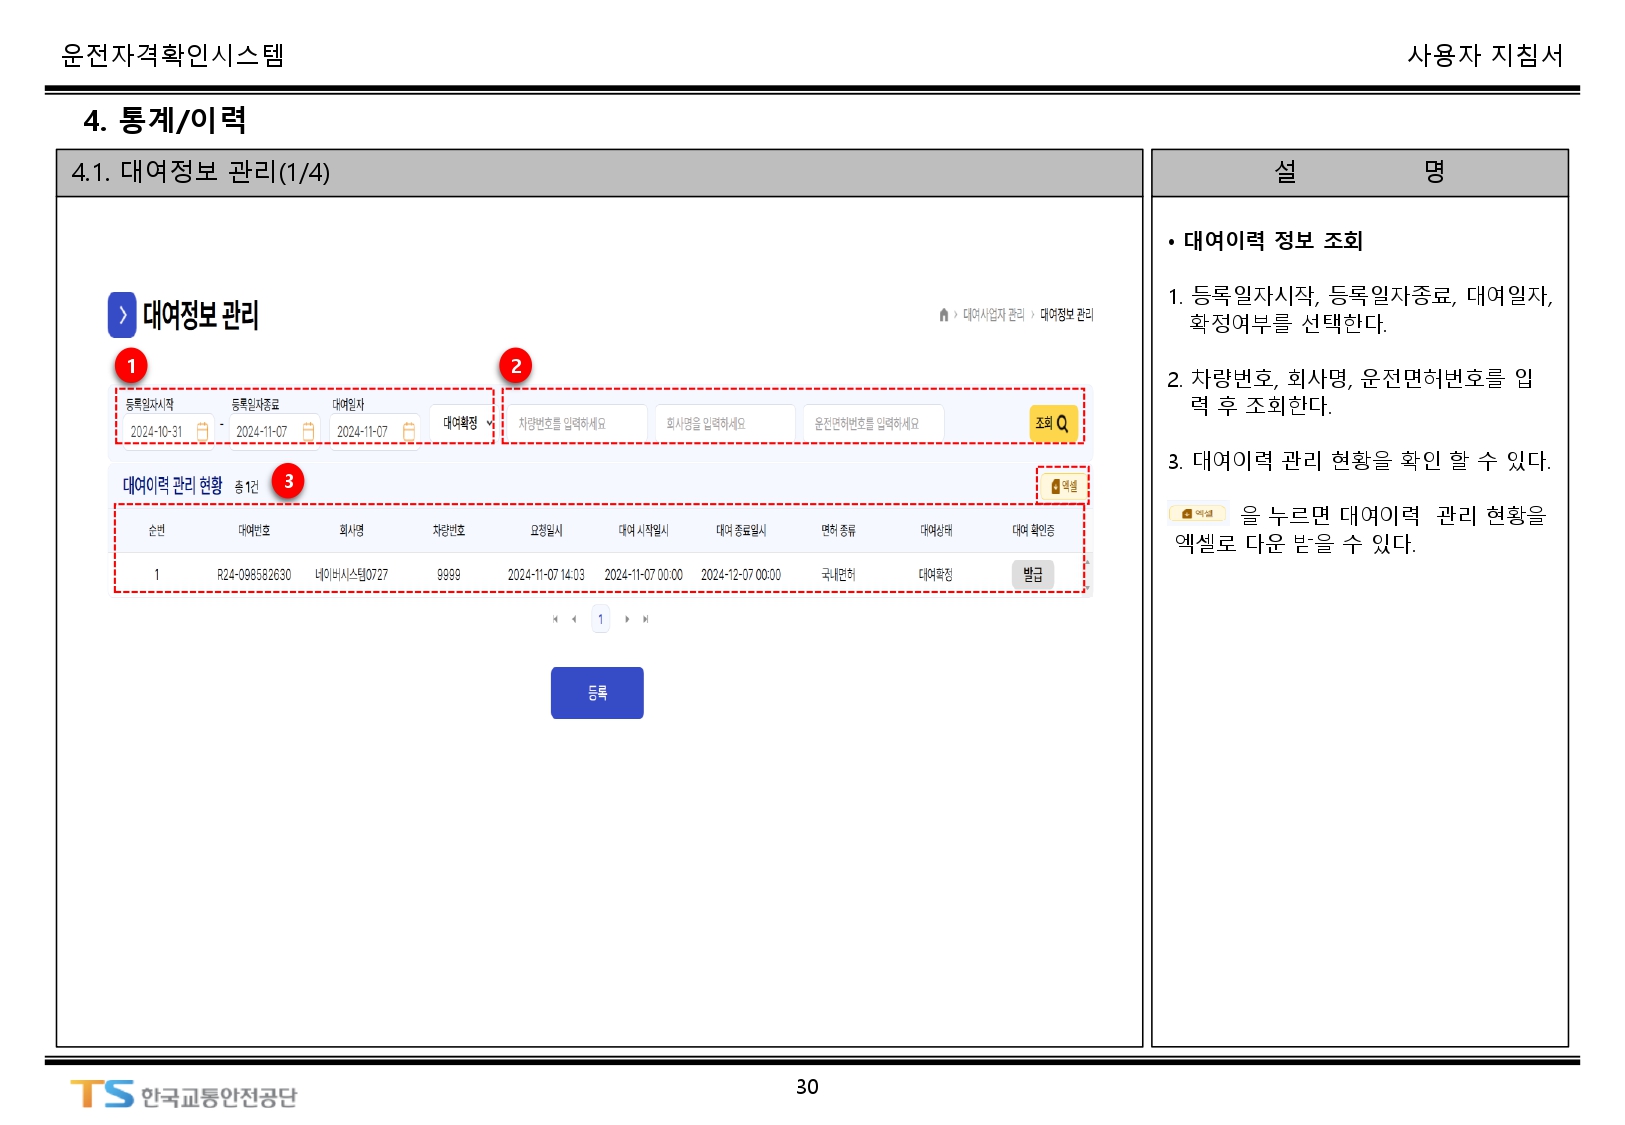Click the home icon in breadcrumb
Image resolution: width=1625 pixels, height=1125 pixels.
(943, 315)
